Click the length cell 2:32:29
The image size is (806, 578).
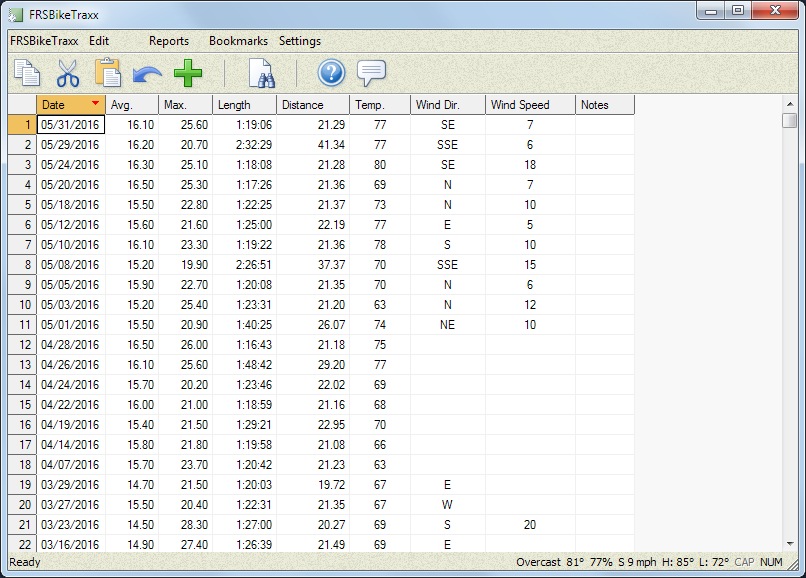point(245,145)
